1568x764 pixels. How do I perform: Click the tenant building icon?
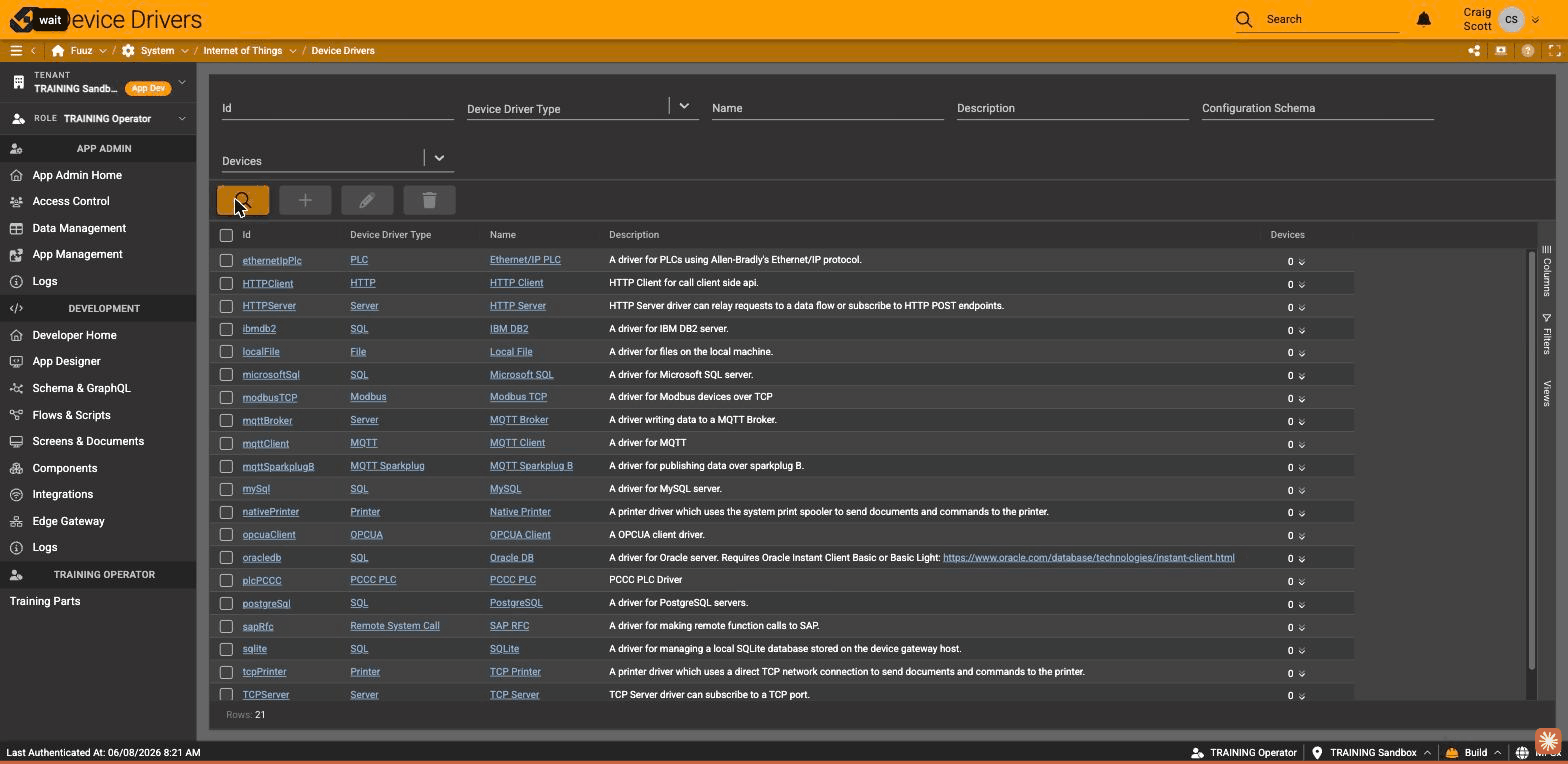[18, 82]
